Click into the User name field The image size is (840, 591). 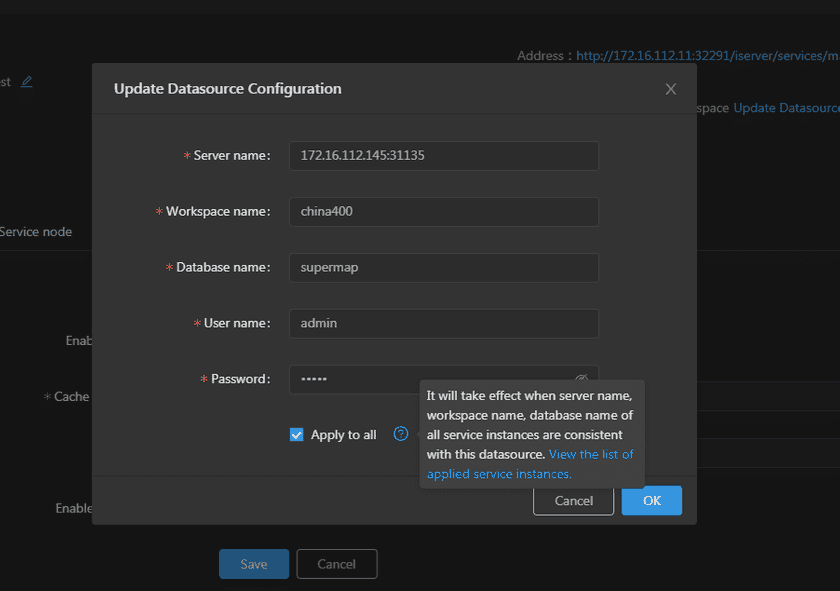pyautogui.click(x=443, y=324)
